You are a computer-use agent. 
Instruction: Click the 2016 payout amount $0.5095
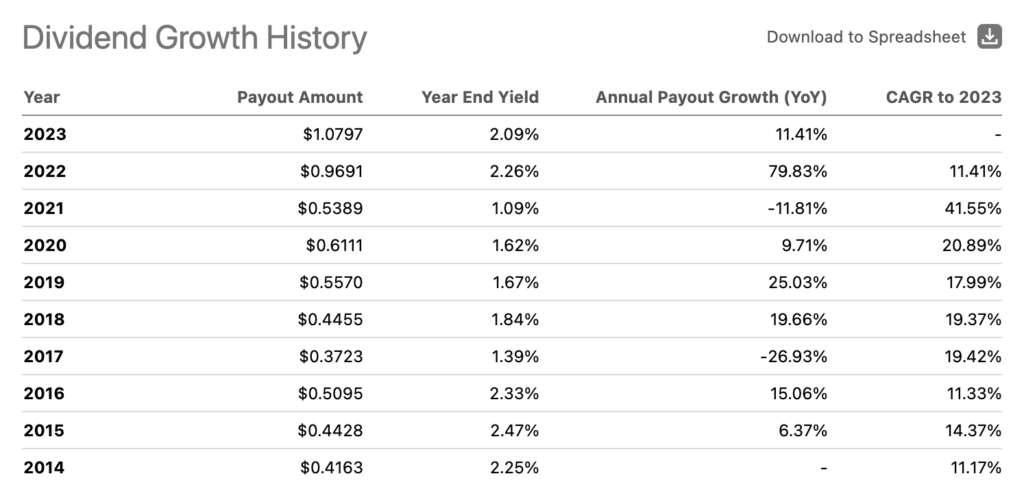330,393
